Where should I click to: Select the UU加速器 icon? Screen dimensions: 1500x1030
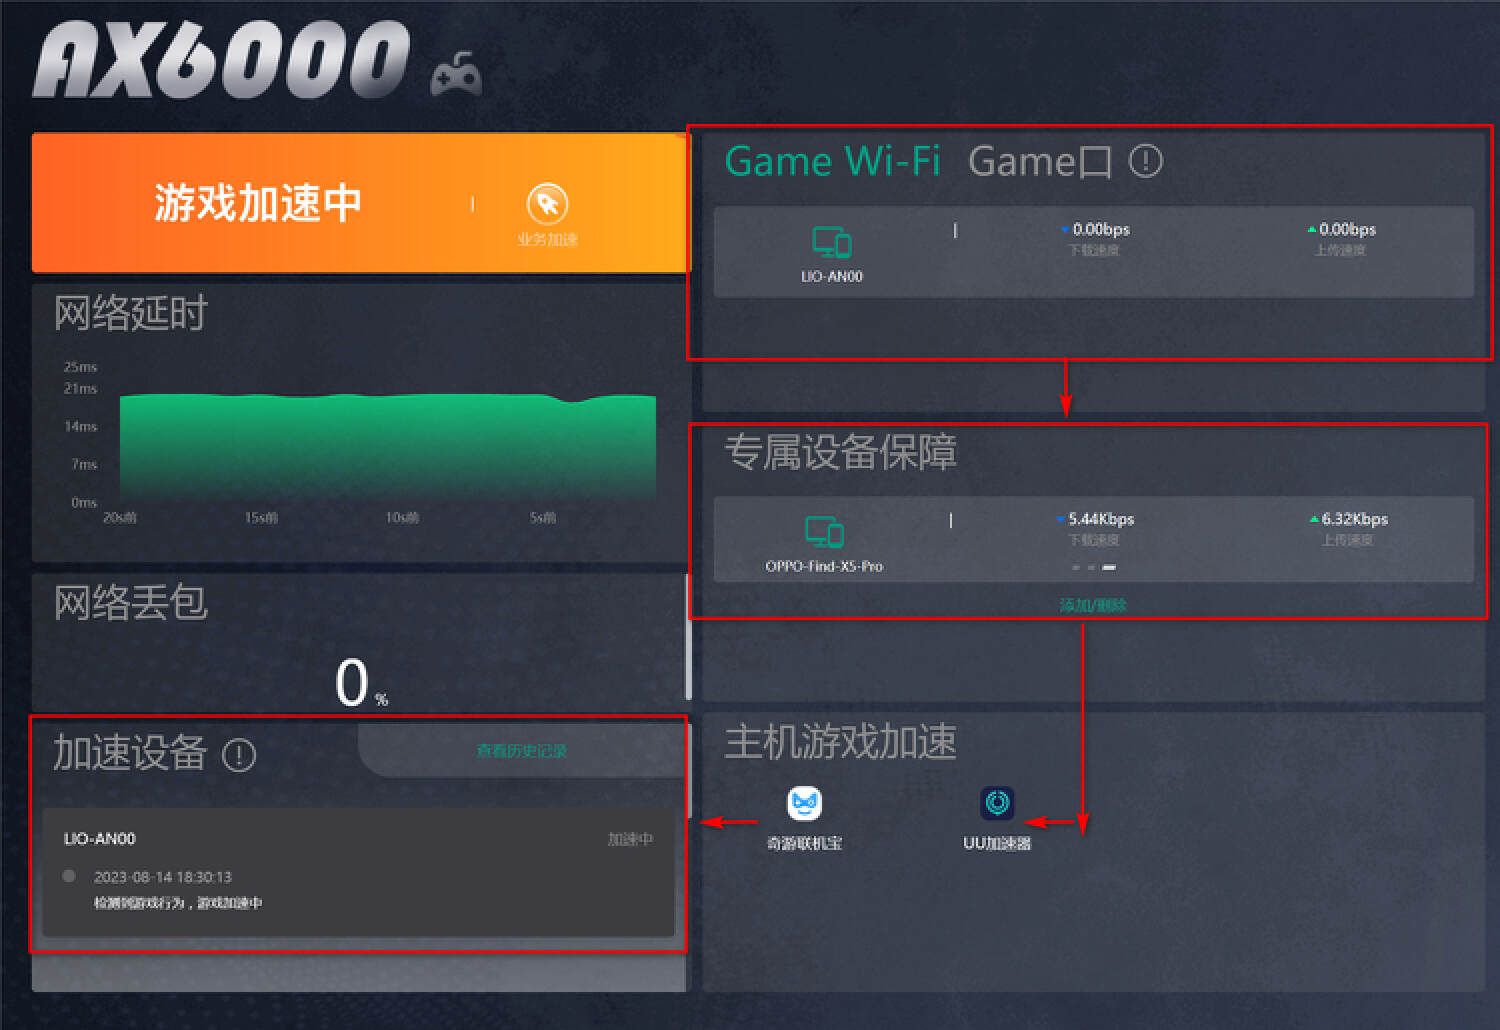tap(997, 803)
